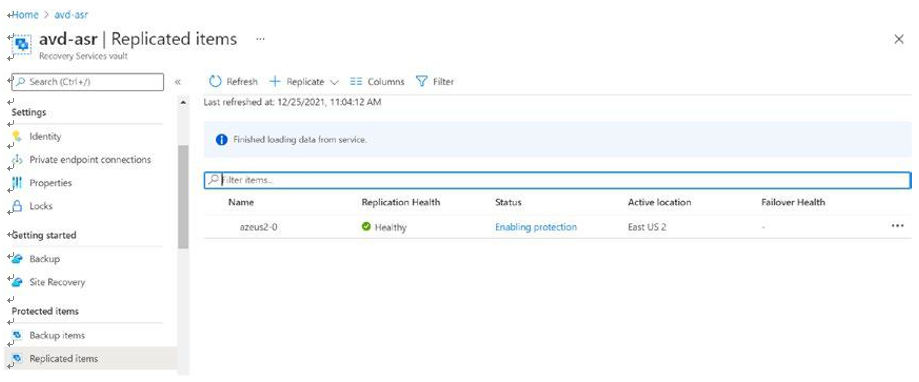The height and width of the screenshot is (382, 919).
Task: Click the Refresh icon
Action: pos(215,81)
